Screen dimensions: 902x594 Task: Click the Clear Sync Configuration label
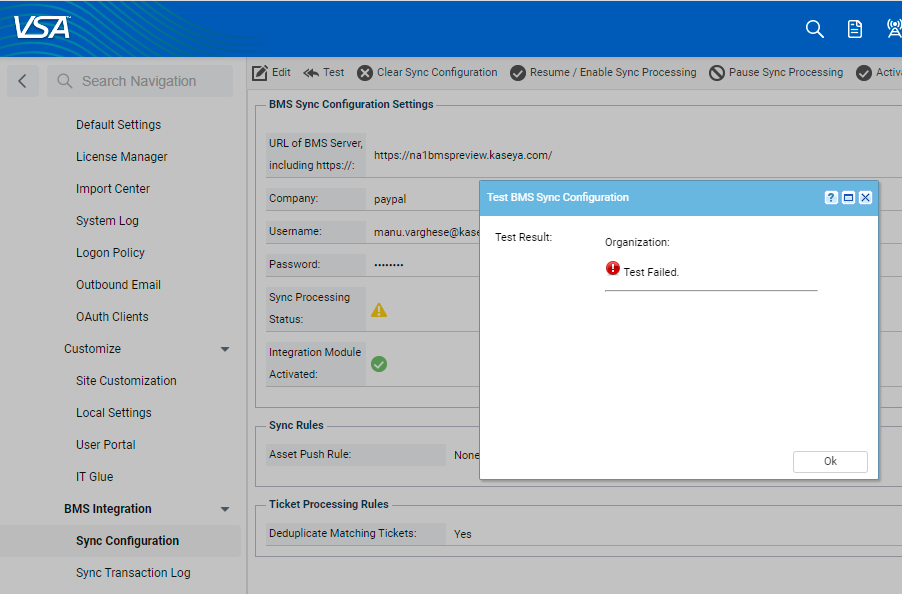[x=437, y=72]
